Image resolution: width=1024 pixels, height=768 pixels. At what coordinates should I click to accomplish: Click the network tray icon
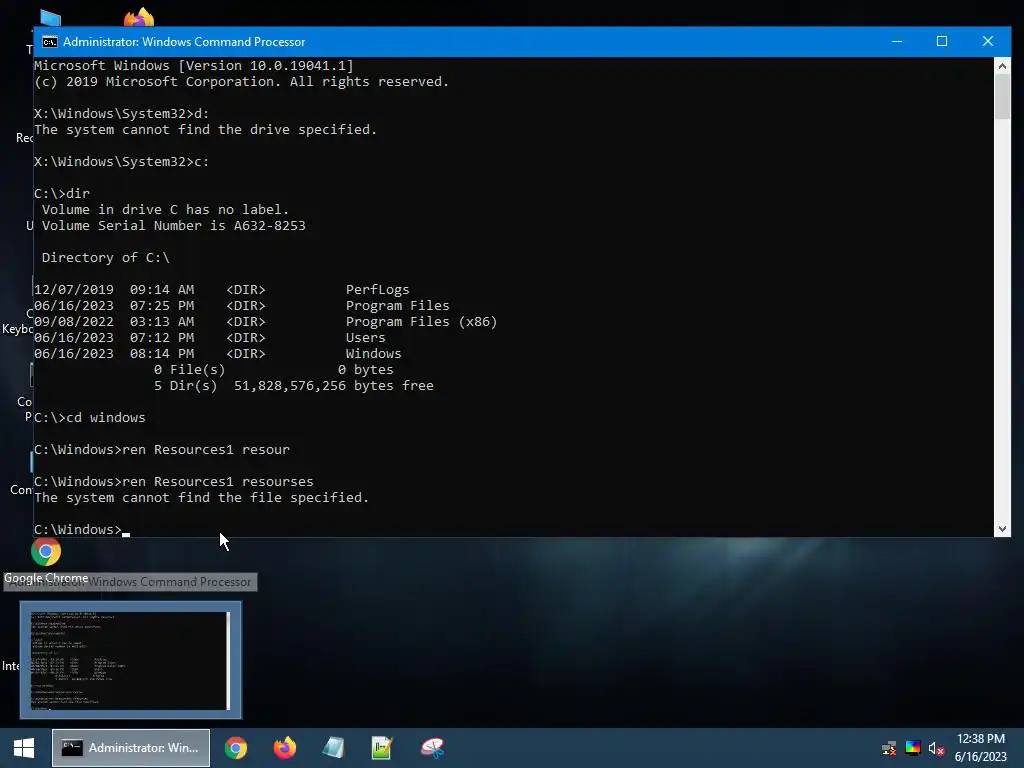(889, 748)
